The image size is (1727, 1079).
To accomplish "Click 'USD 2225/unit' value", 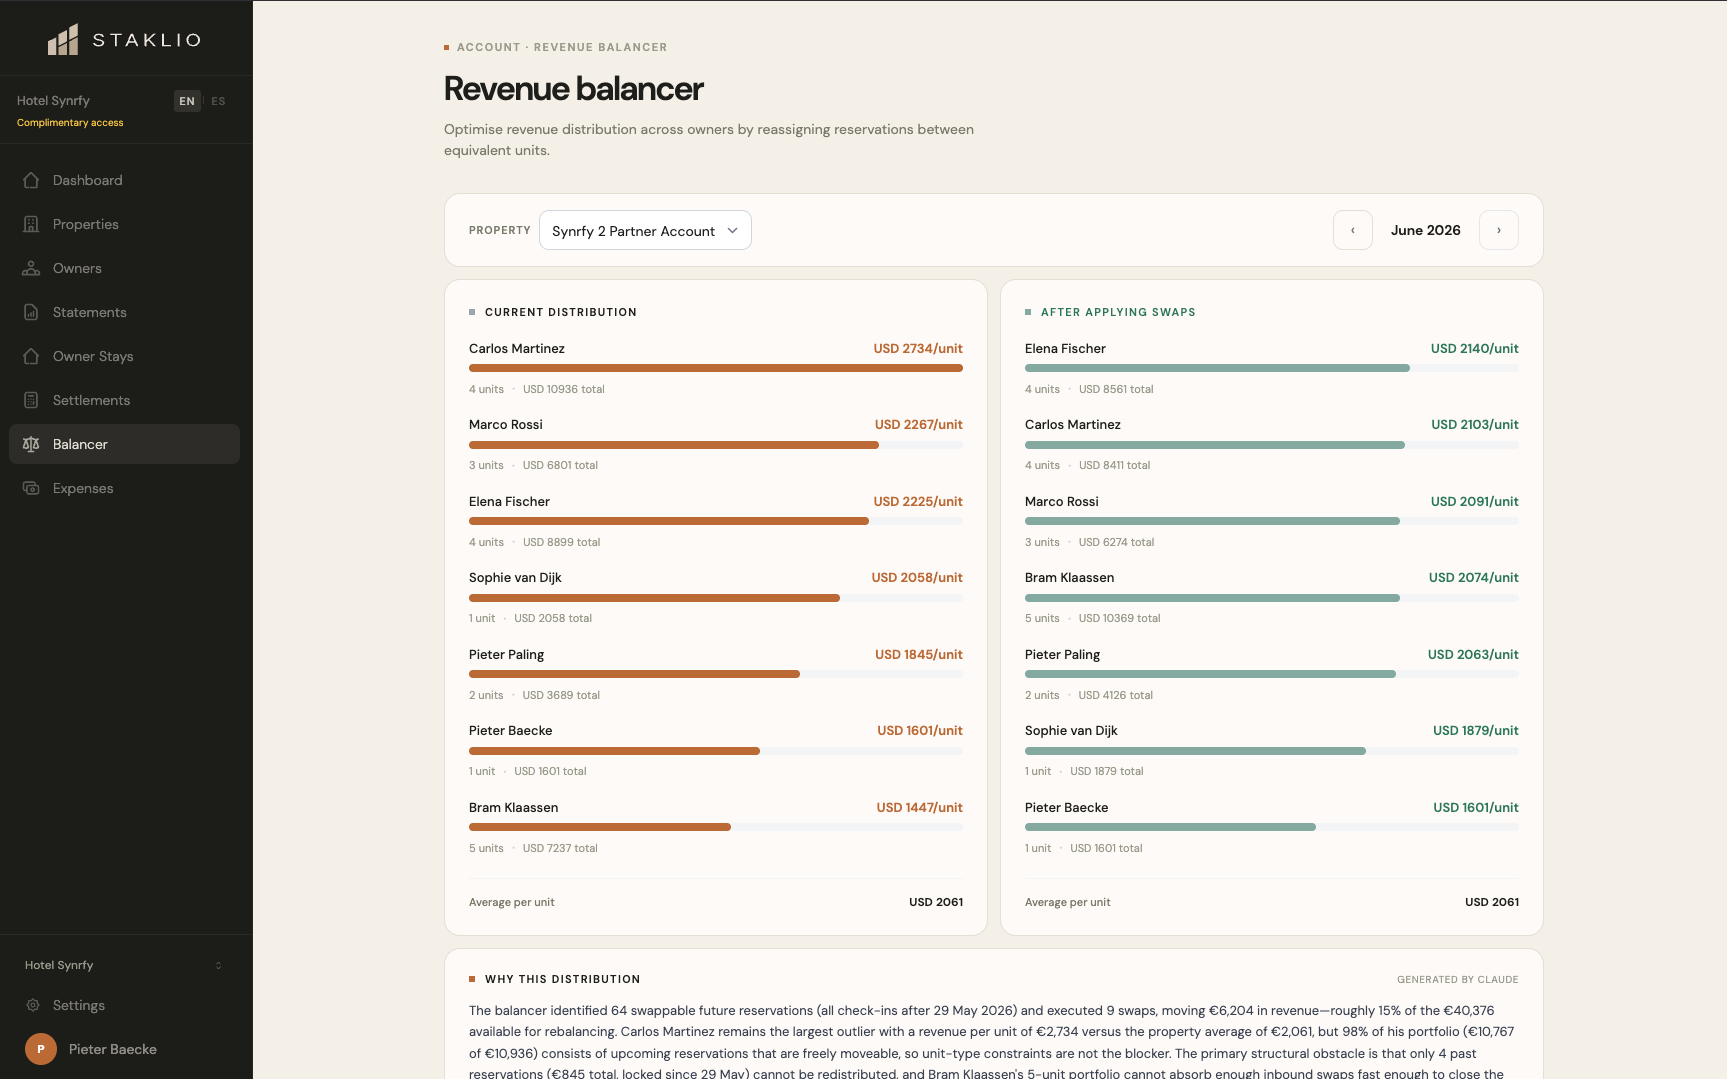I will tap(918, 501).
